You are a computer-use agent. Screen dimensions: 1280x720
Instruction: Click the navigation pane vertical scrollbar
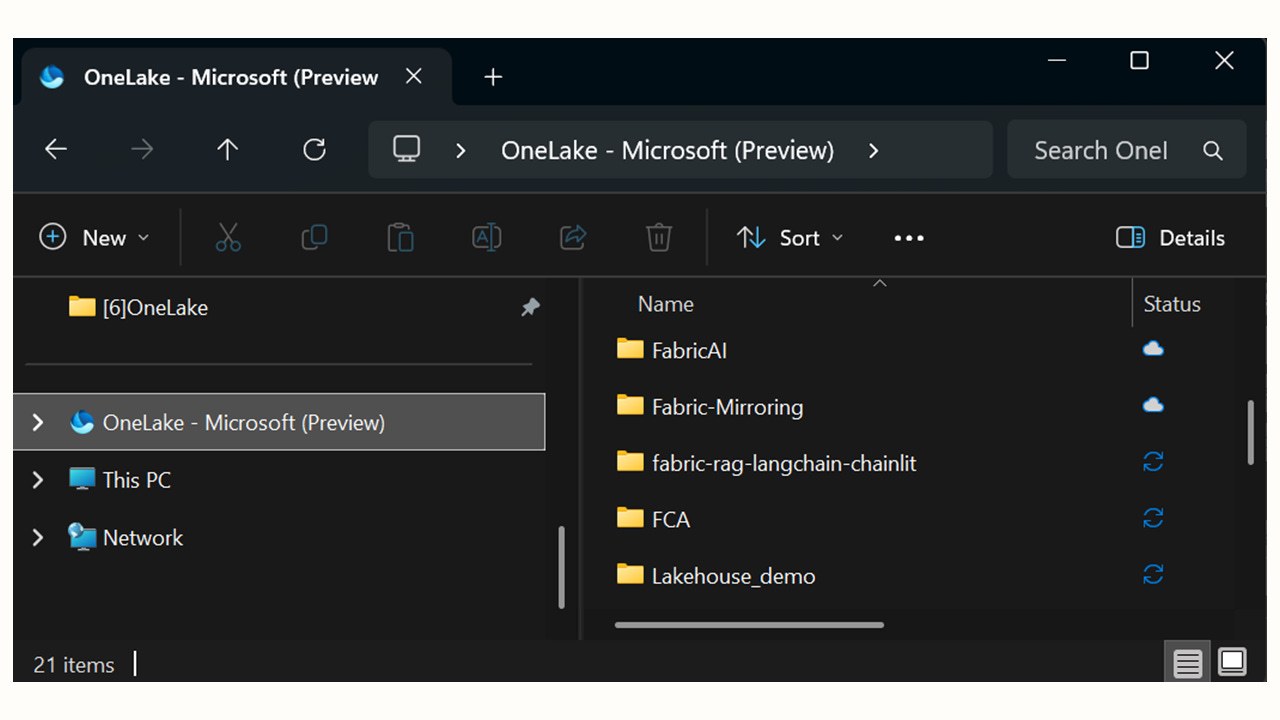tap(561, 567)
